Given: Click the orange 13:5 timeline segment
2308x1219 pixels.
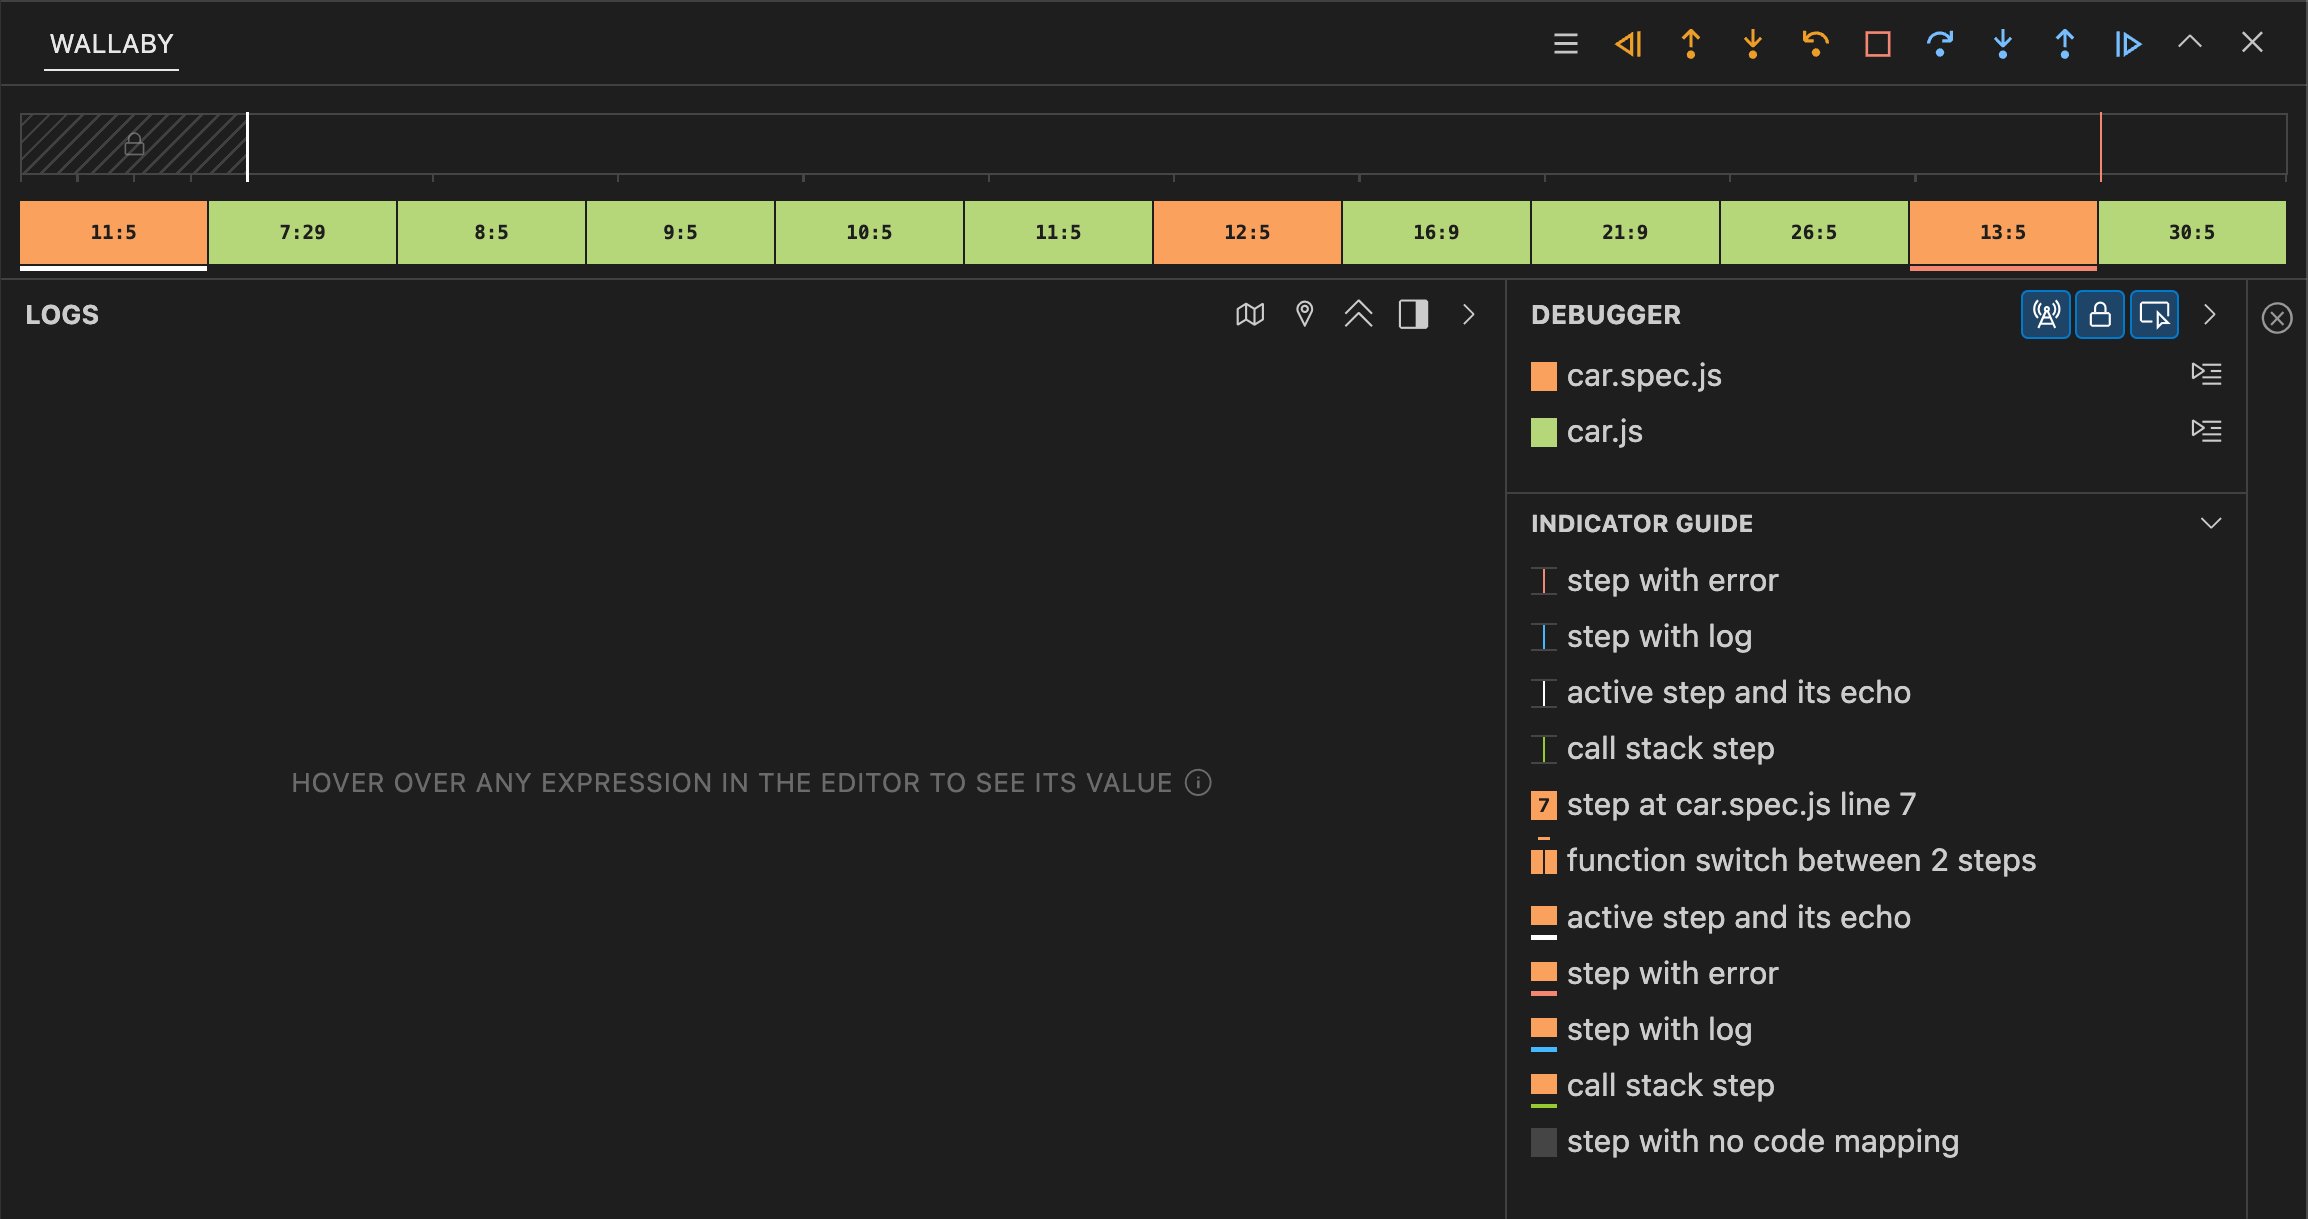Looking at the screenshot, I should click(2003, 232).
